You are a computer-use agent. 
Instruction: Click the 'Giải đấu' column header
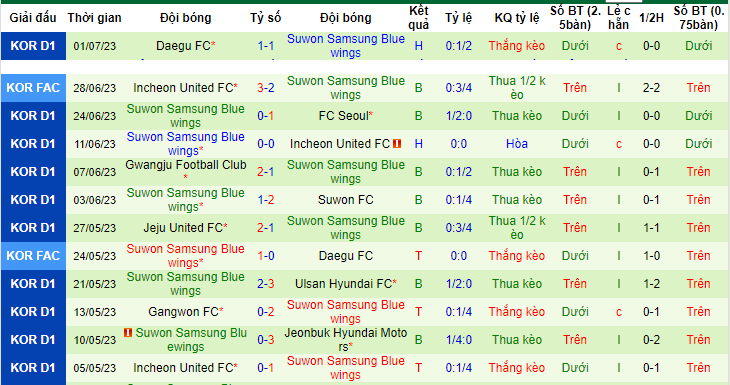[x=33, y=18]
